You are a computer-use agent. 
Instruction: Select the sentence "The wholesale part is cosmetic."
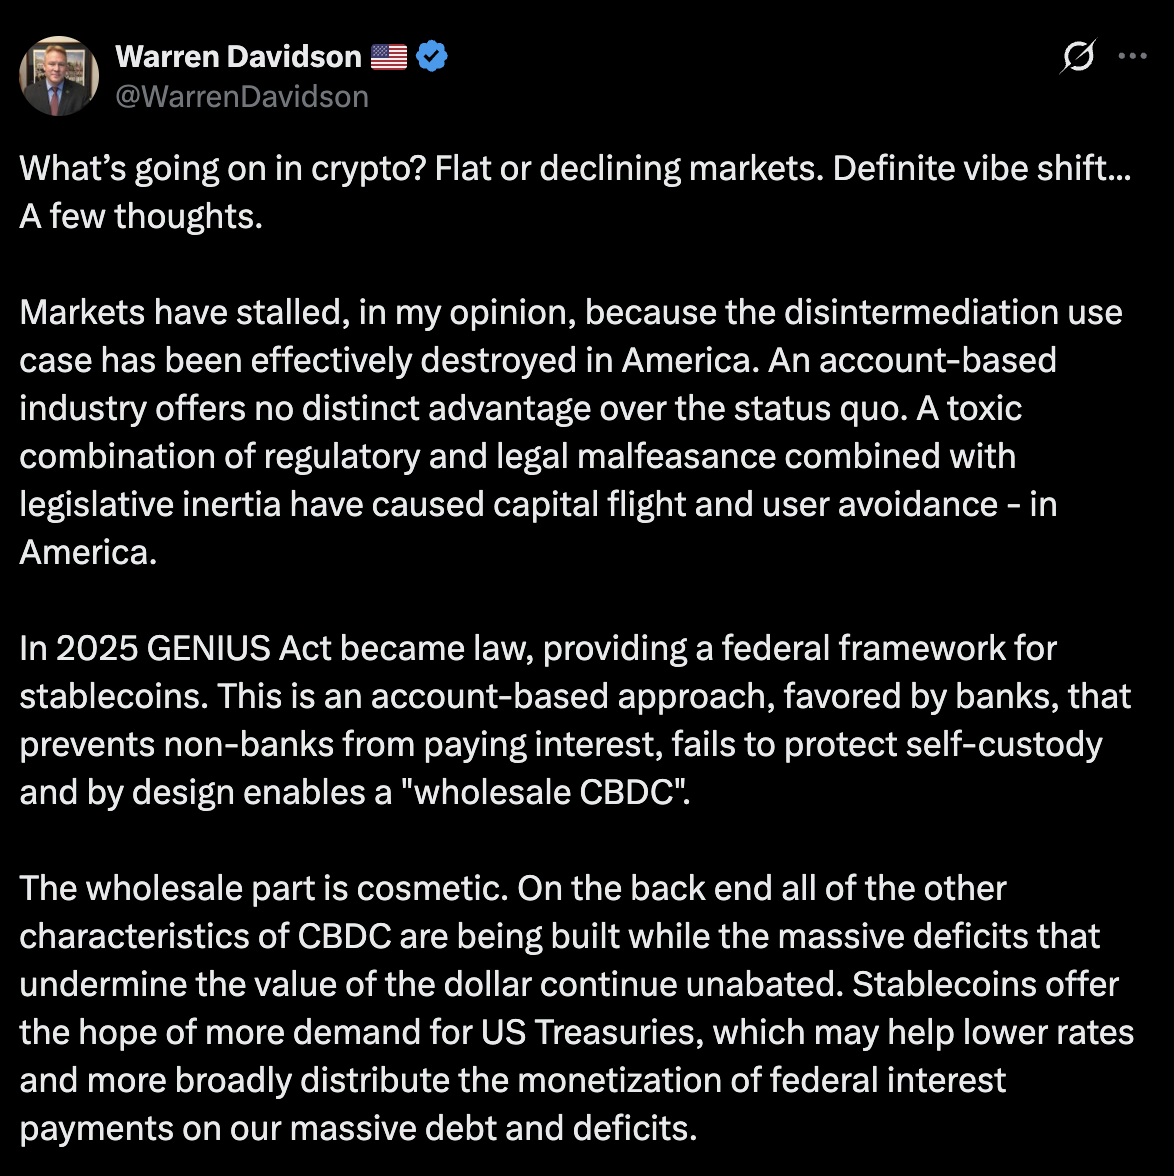coord(264,889)
